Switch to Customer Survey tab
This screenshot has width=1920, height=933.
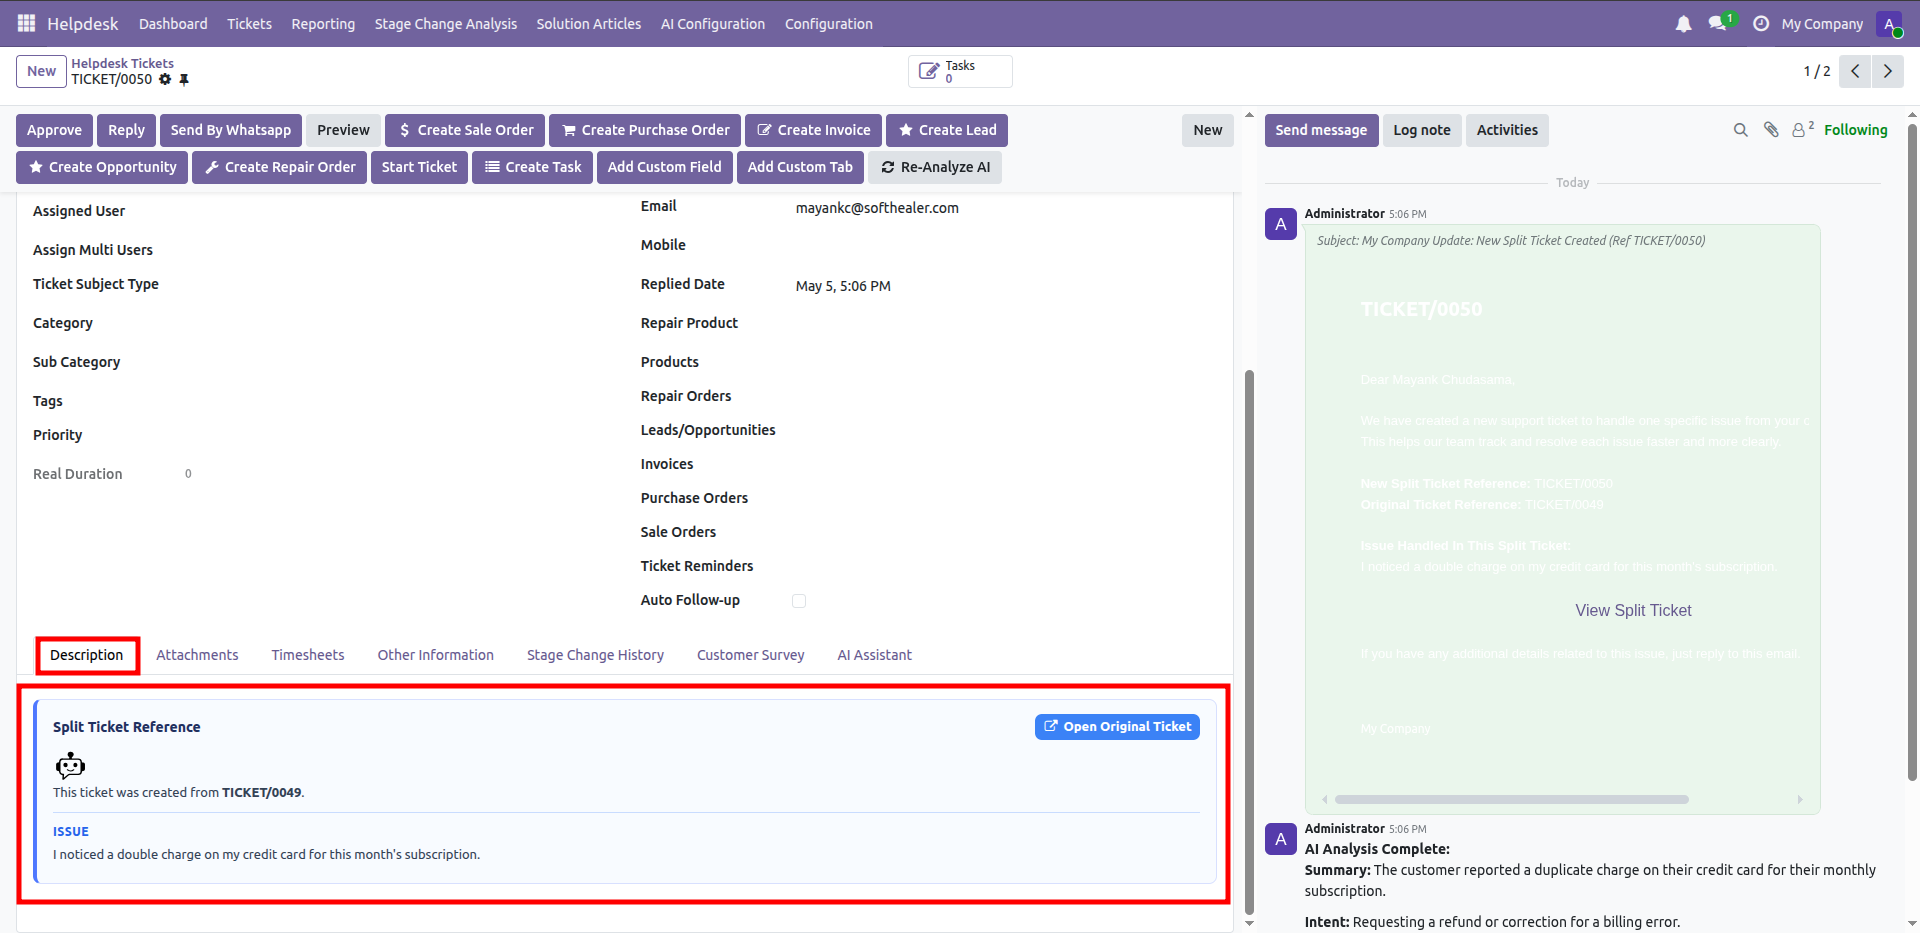(x=750, y=655)
